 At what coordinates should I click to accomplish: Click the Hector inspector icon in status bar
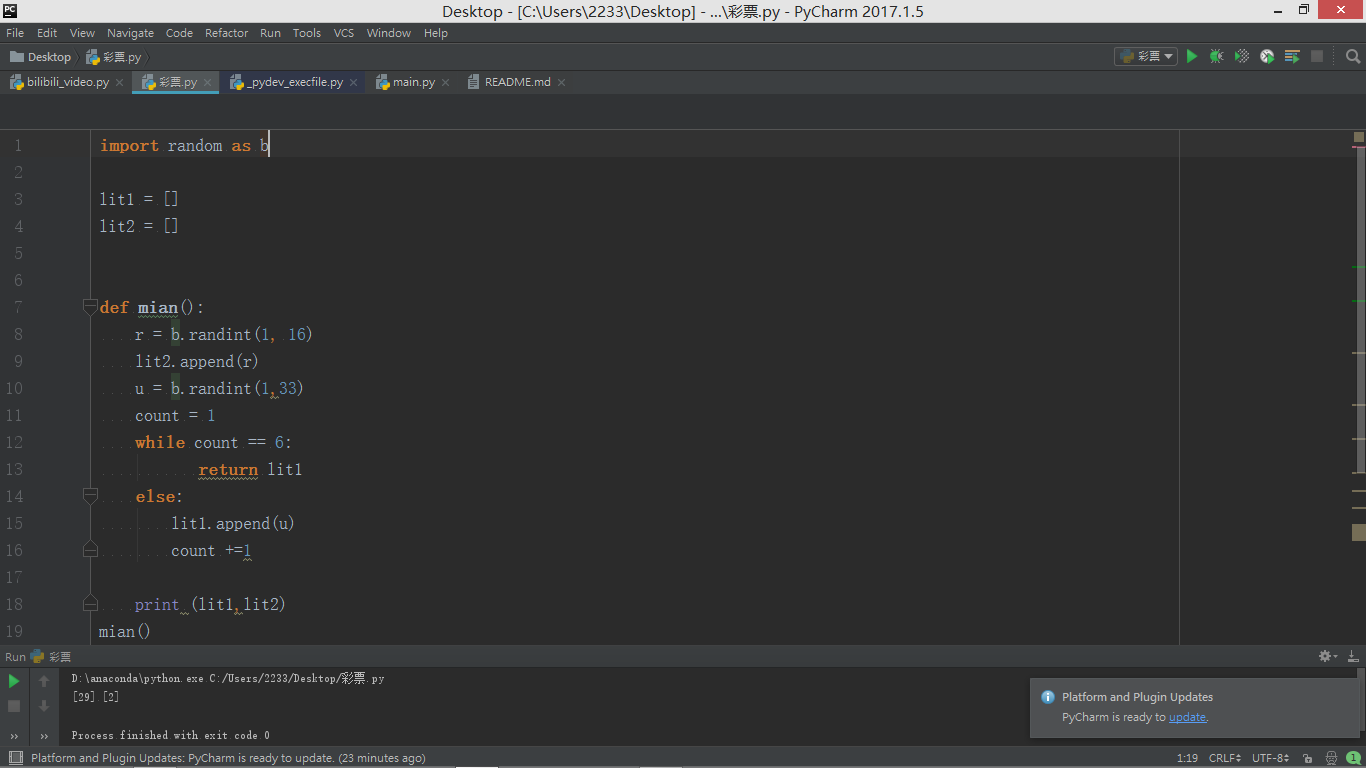1331,758
